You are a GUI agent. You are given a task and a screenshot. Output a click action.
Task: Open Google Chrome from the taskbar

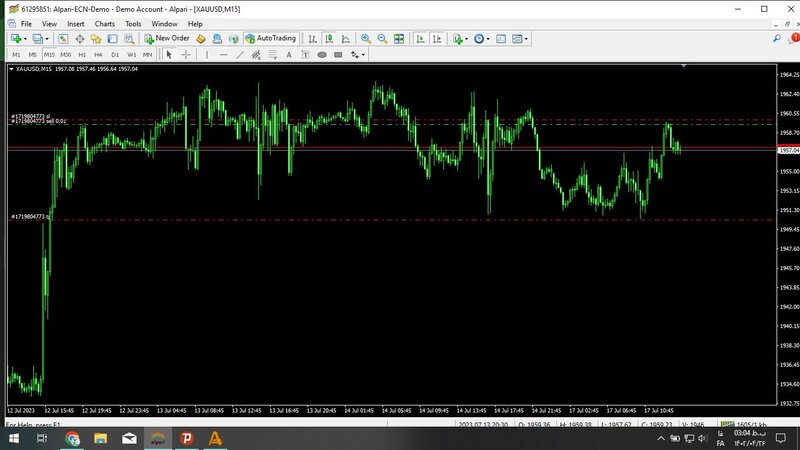point(73,438)
